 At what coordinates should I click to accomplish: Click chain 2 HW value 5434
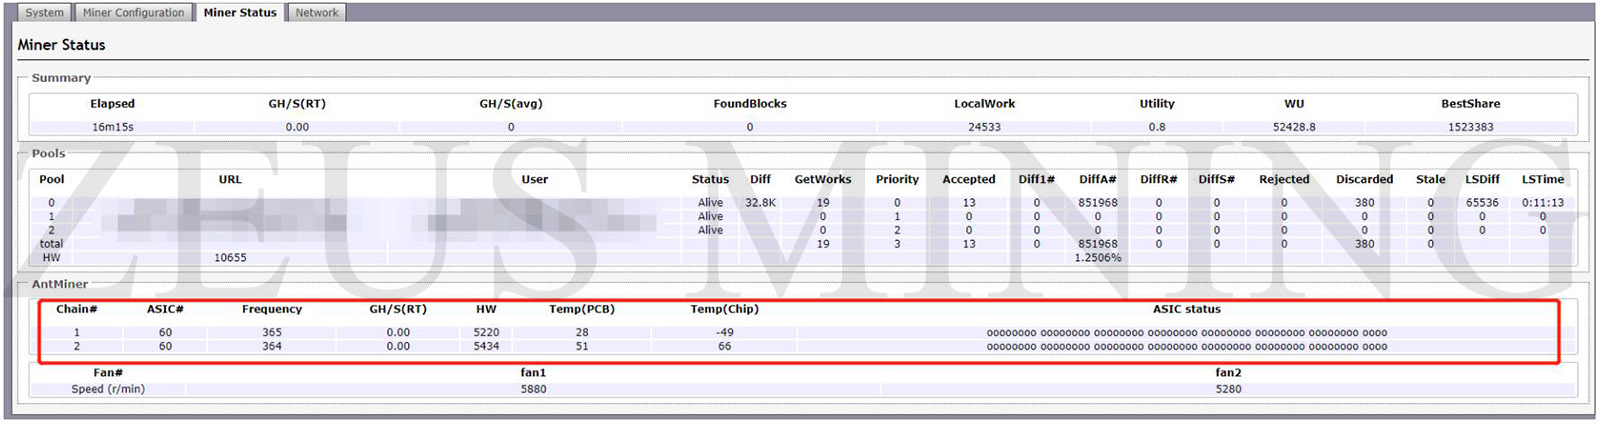[486, 346]
